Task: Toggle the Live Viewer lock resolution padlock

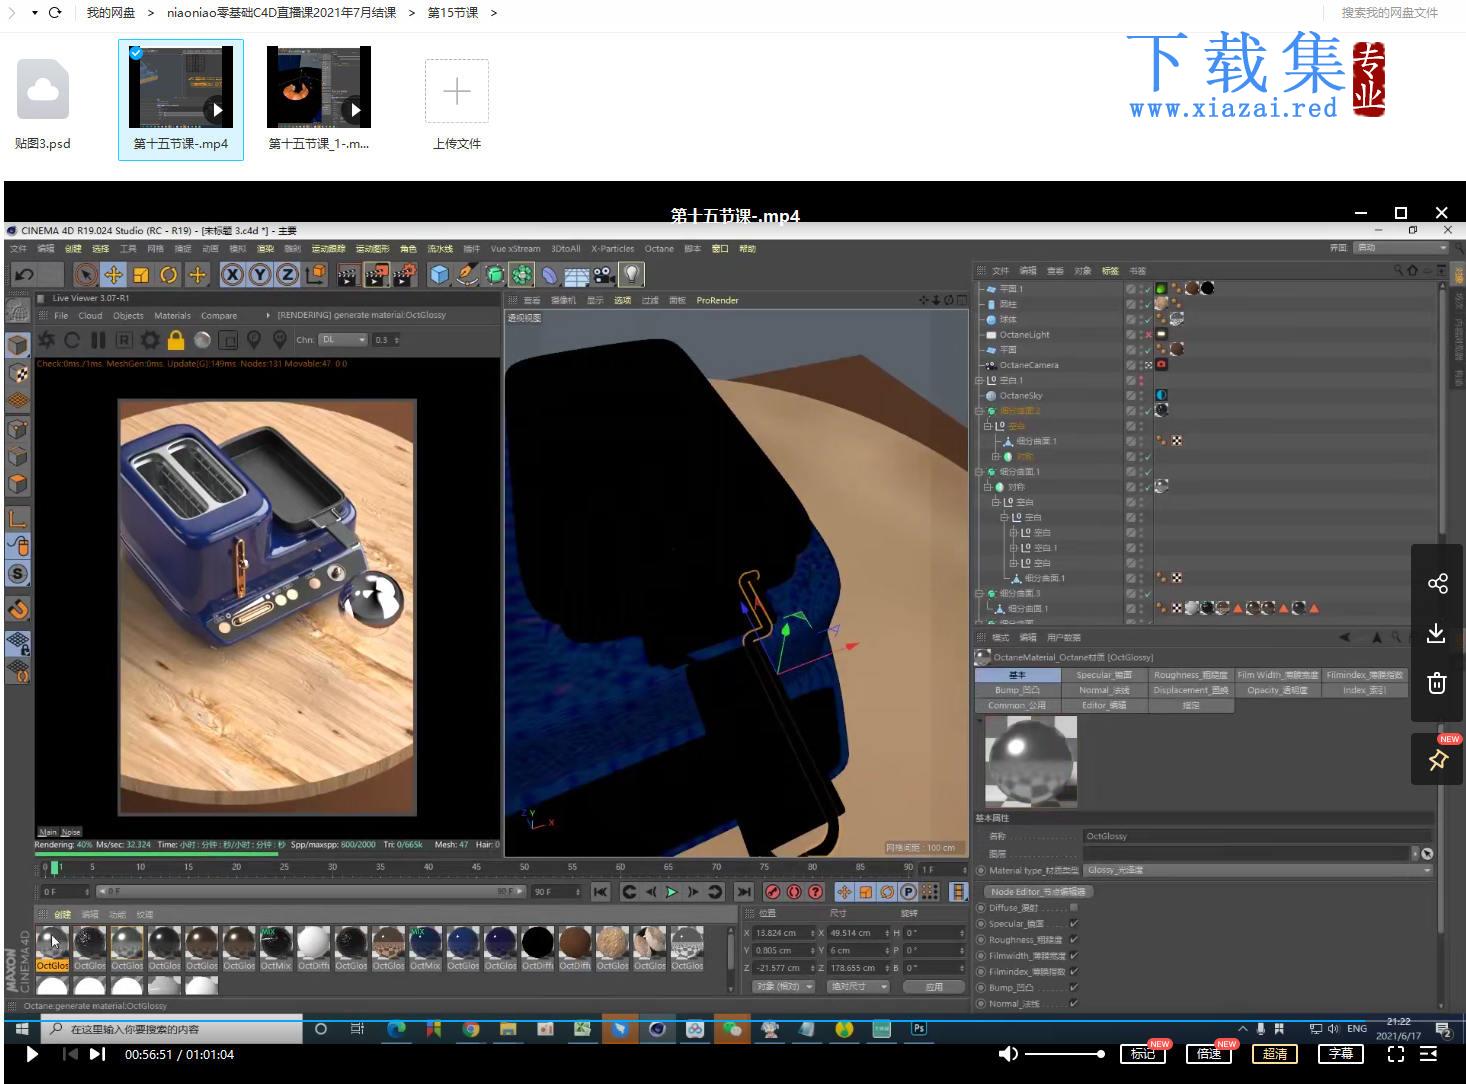Action: [176, 340]
